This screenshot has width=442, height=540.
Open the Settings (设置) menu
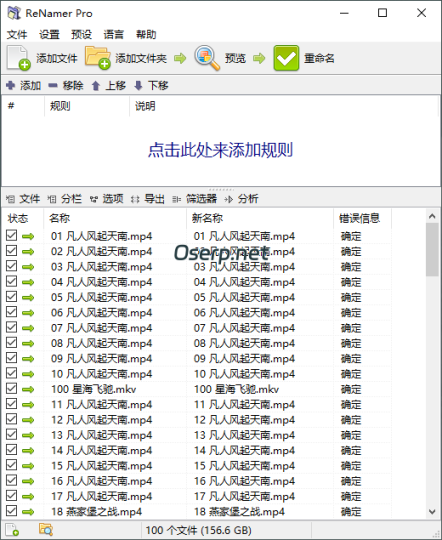point(49,34)
